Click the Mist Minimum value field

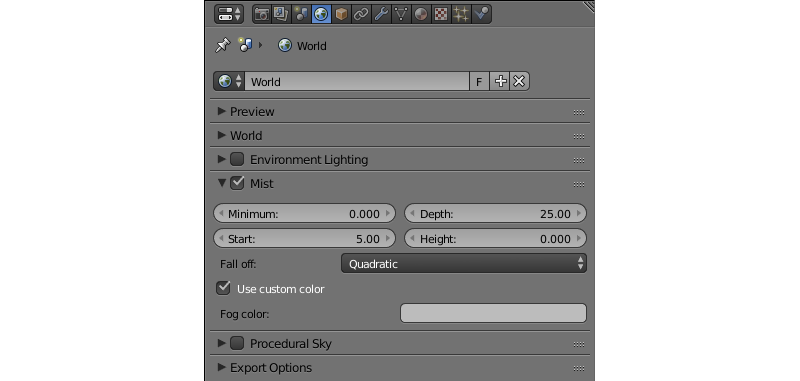coord(305,214)
